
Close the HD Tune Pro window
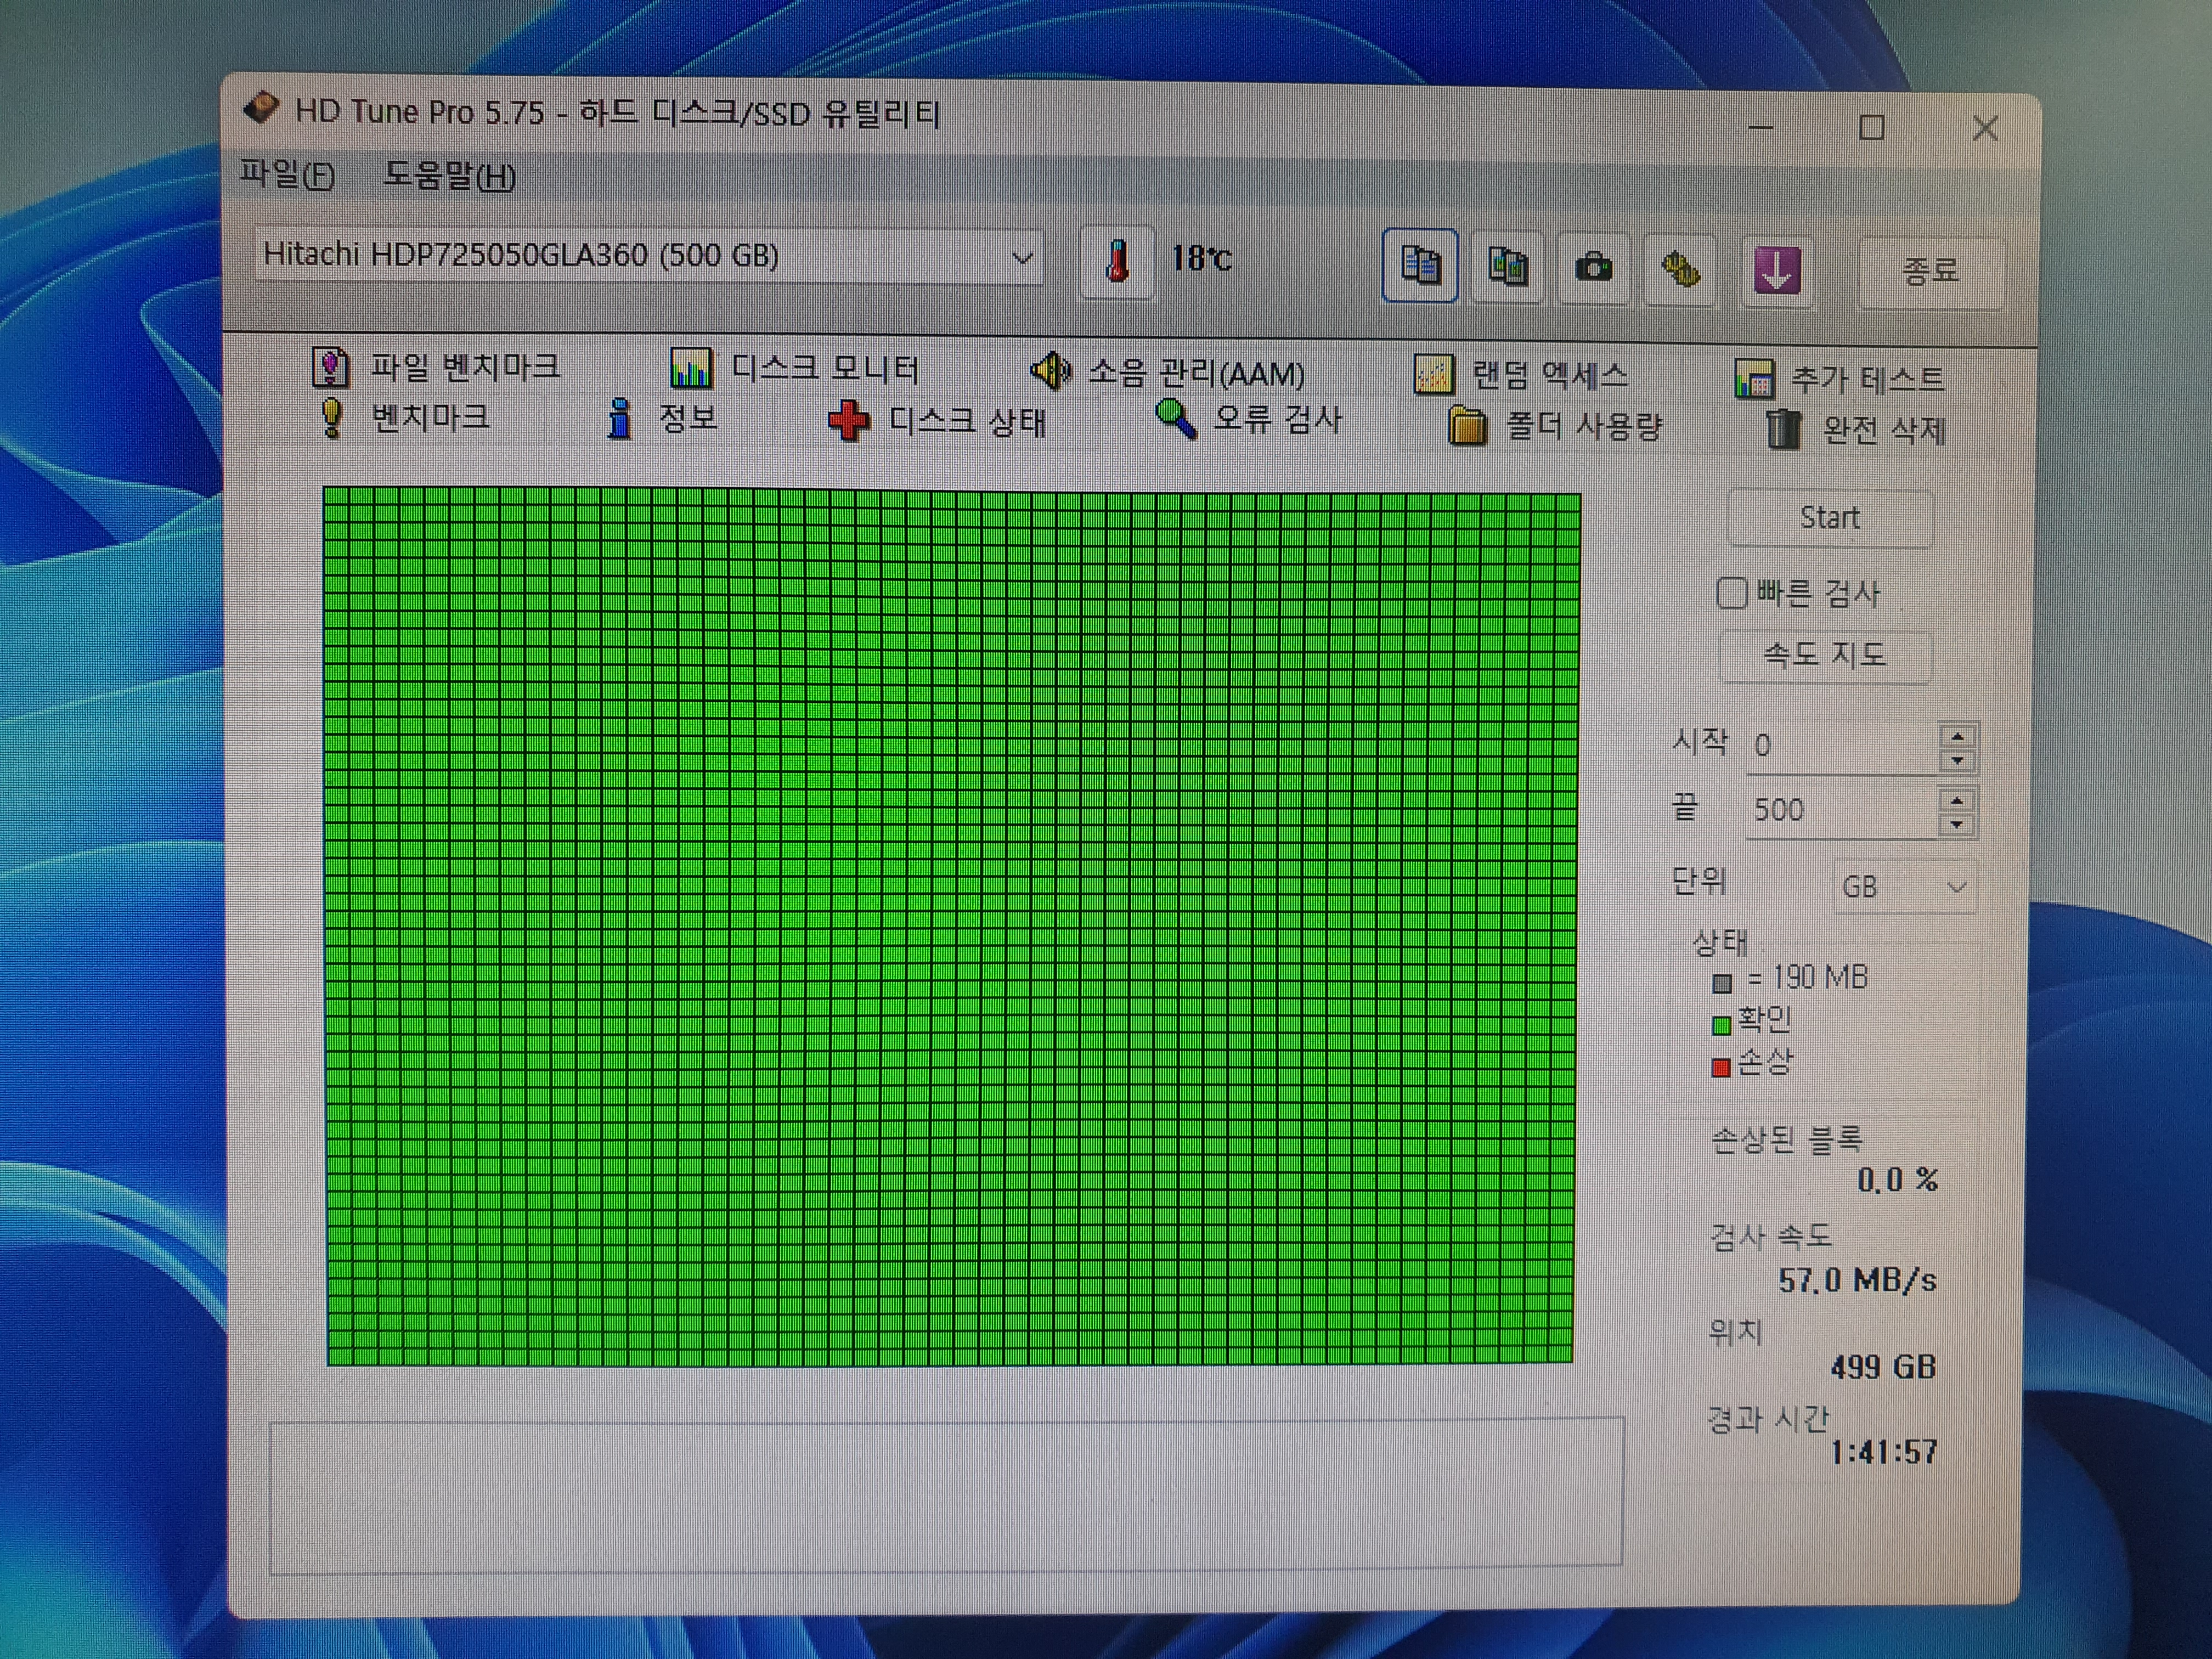click(1985, 128)
